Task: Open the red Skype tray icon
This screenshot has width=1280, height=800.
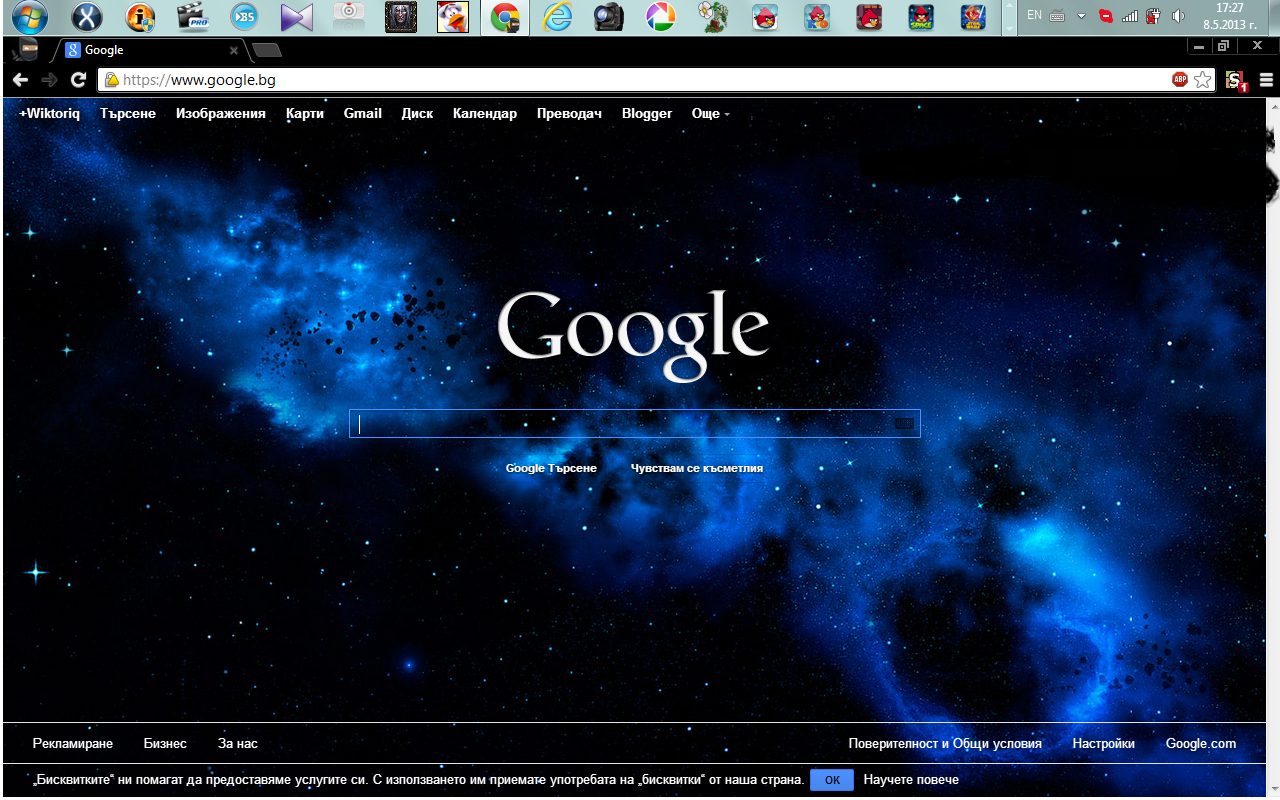Action: pyautogui.click(x=1106, y=16)
